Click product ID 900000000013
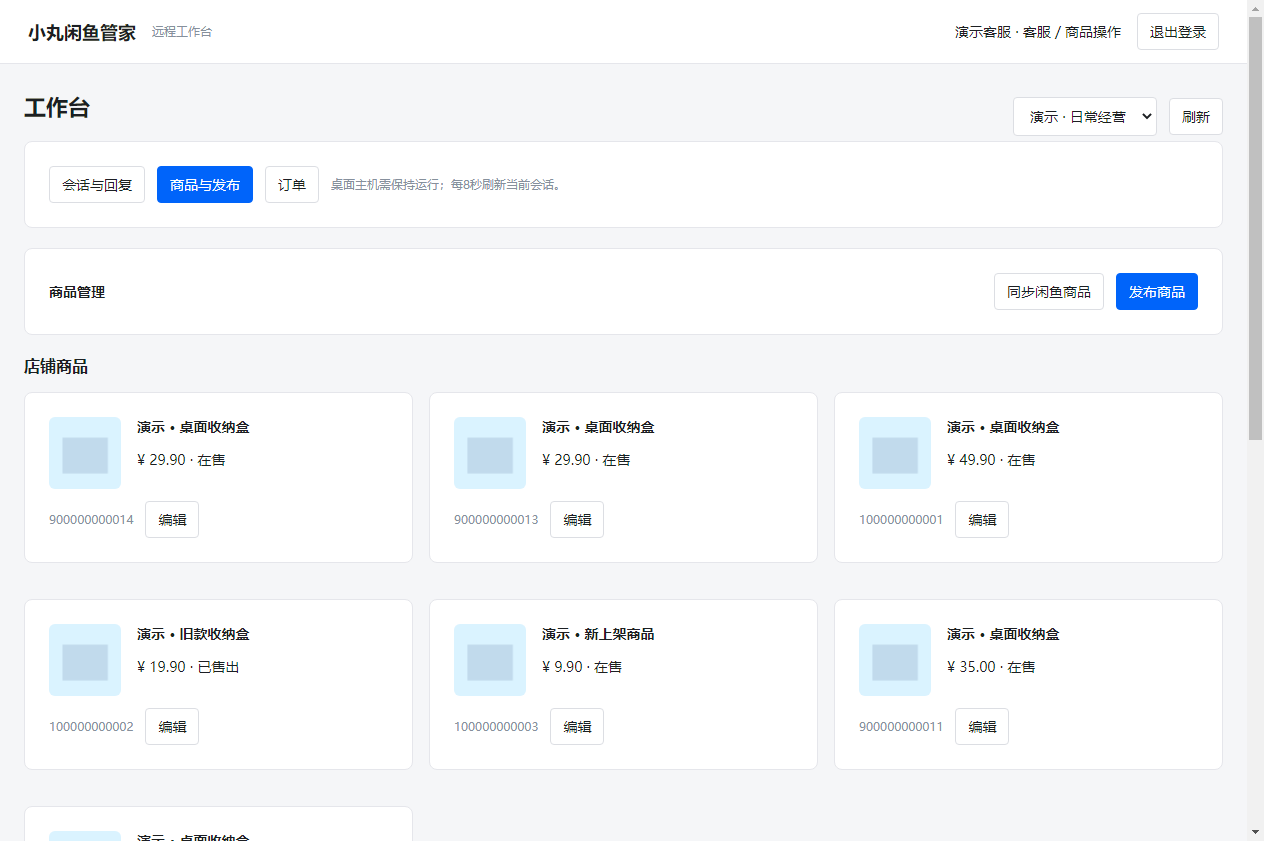 pyautogui.click(x=496, y=520)
